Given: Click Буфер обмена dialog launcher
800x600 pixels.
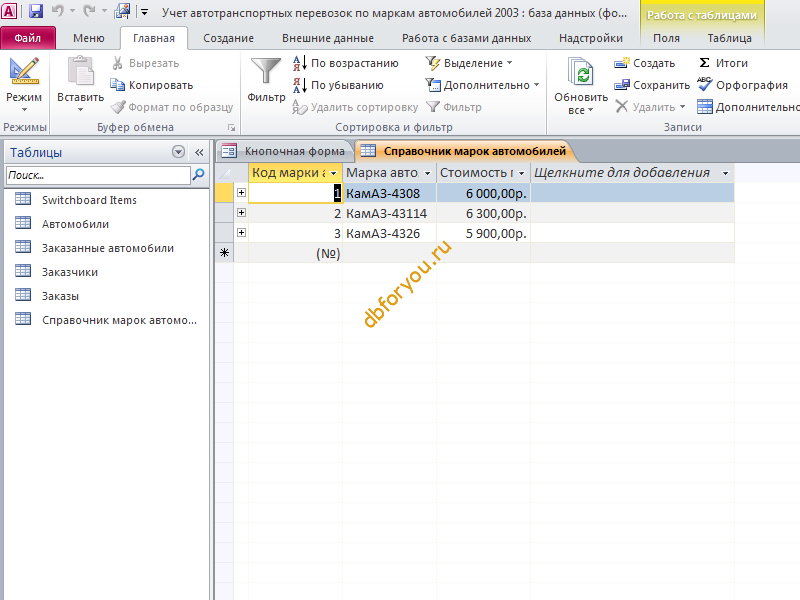Looking at the screenshot, I should (x=231, y=128).
